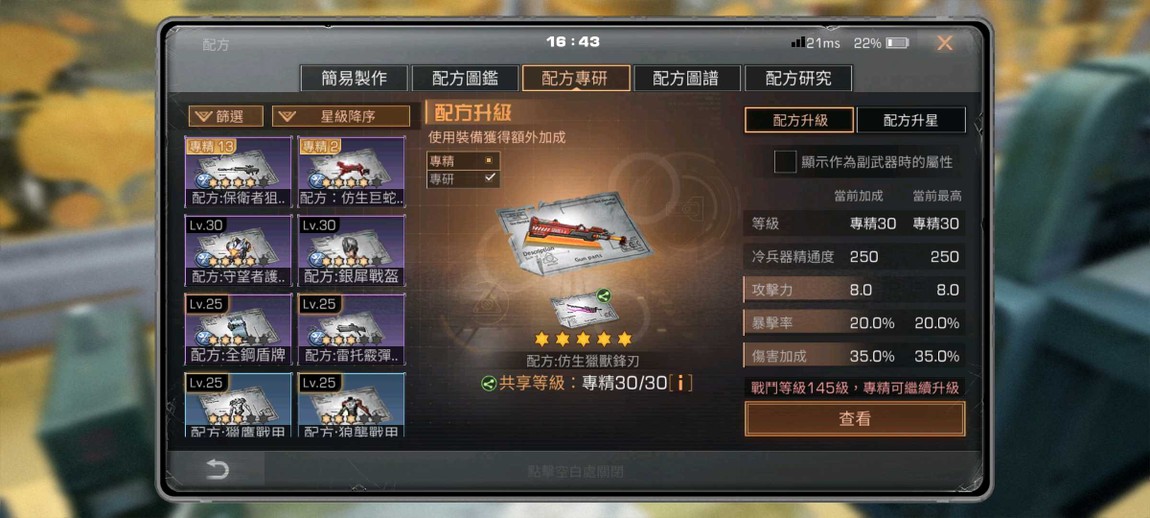The width and height of the screenshot is (1150, 518).
Task: Click the 查看 button
Action: click(x=854, y=419)
